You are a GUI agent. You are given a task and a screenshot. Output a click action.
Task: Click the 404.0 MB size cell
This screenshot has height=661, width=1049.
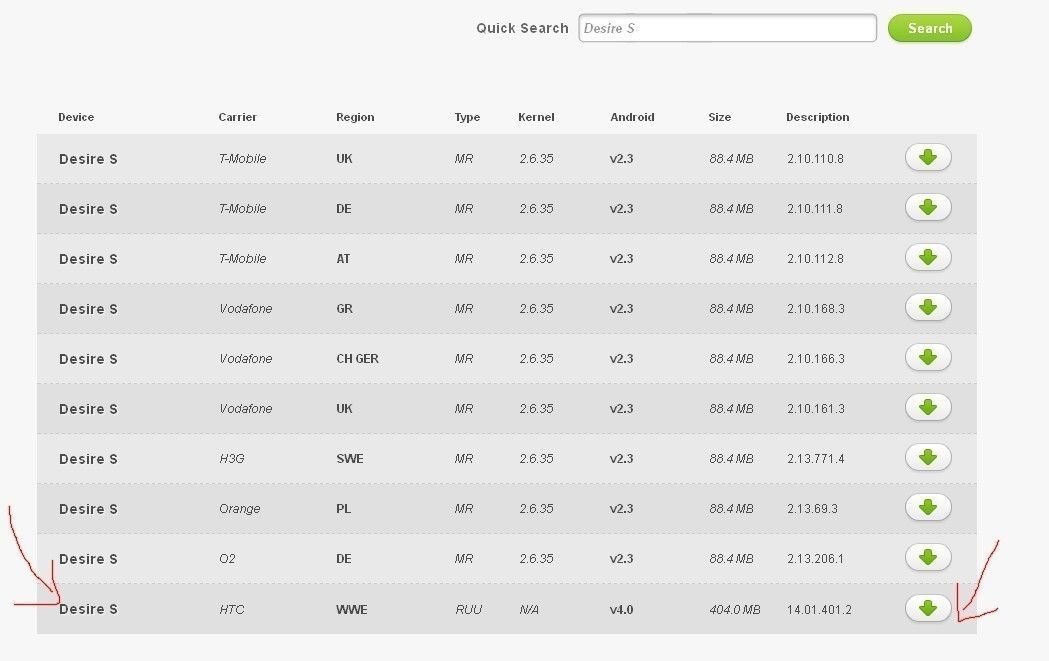click(735, 609)
